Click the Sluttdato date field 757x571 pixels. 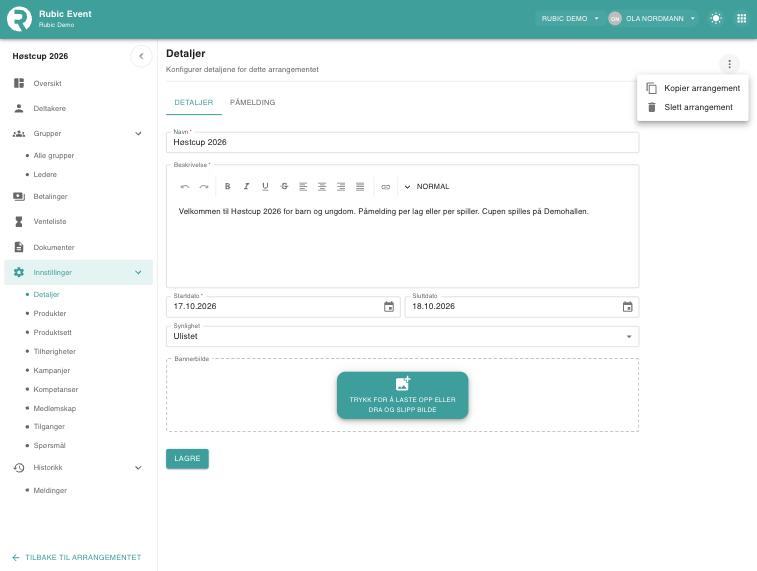pyautogui.click(x=522, y=306)
